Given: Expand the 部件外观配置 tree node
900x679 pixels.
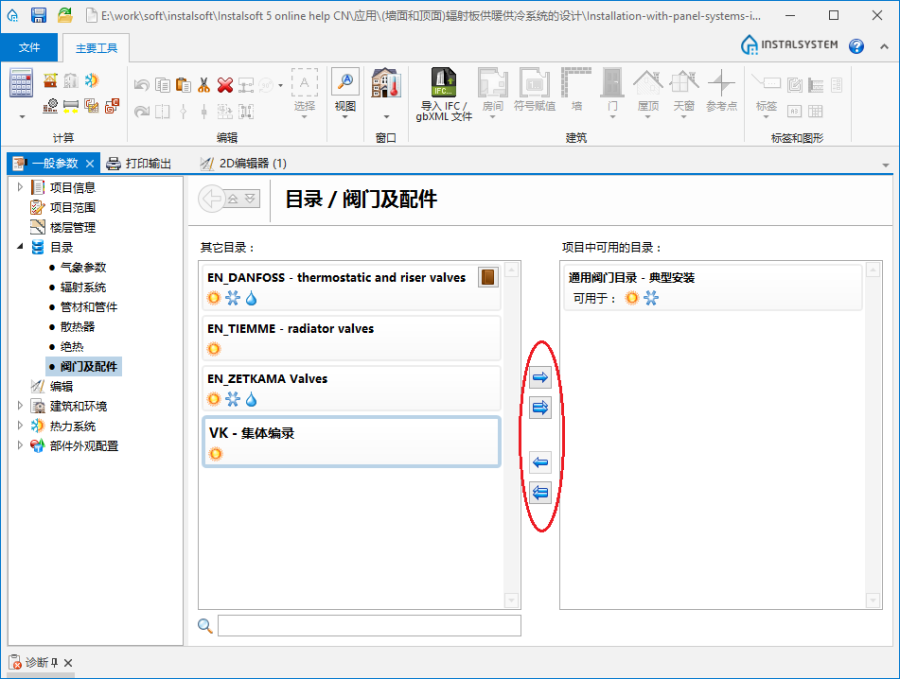Looking at the screenshot, I should pyautogui.click(x=20, y=445).
